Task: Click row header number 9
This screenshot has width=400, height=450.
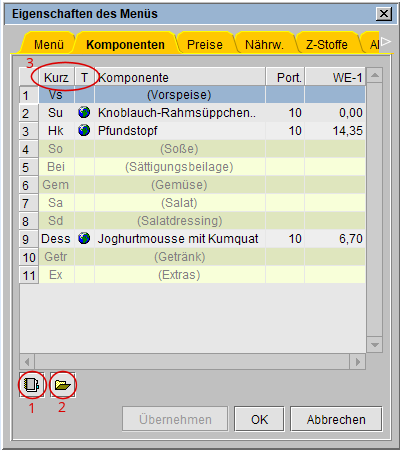Action: click(x=29, y=239)
